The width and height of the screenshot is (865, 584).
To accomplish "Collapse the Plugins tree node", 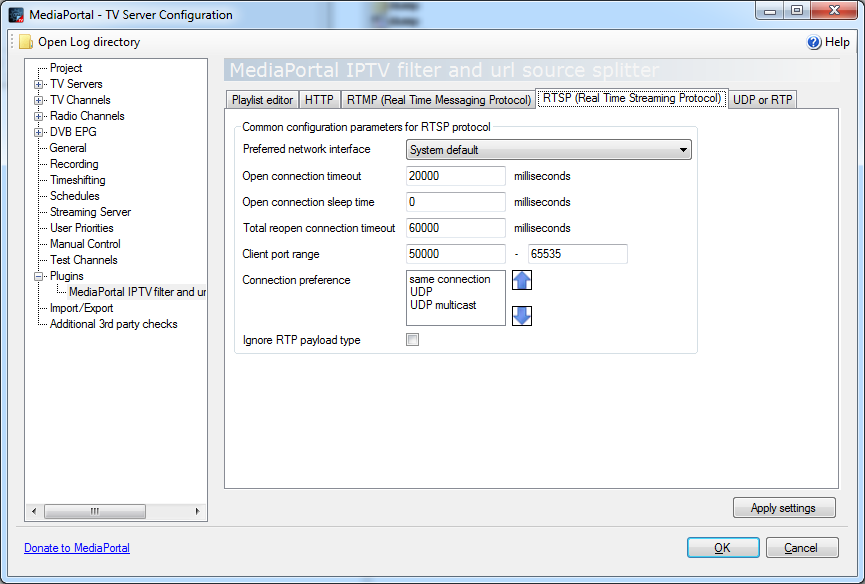I will pos(39,276).
